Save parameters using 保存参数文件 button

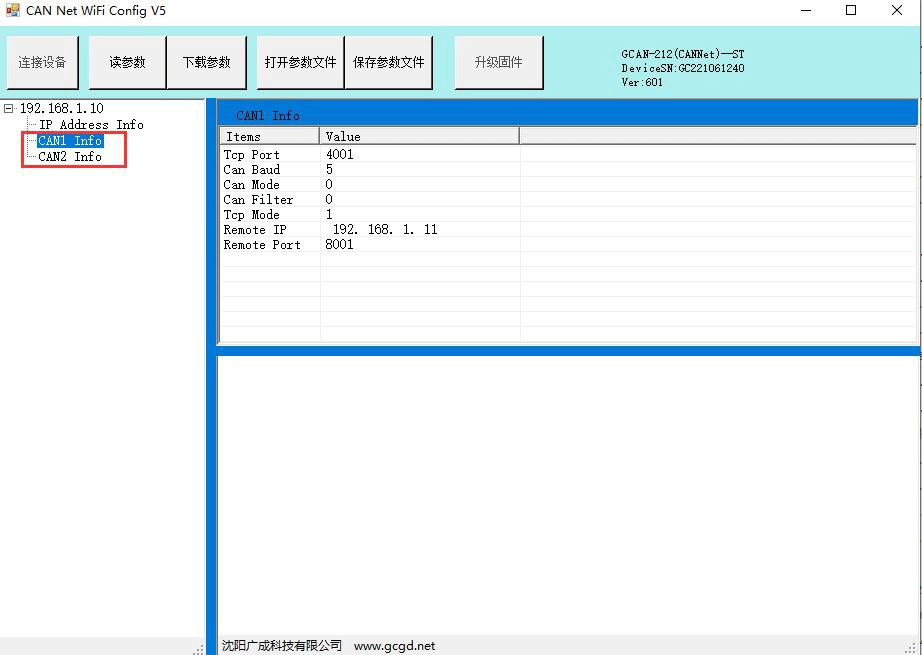(x=388, y=62)
